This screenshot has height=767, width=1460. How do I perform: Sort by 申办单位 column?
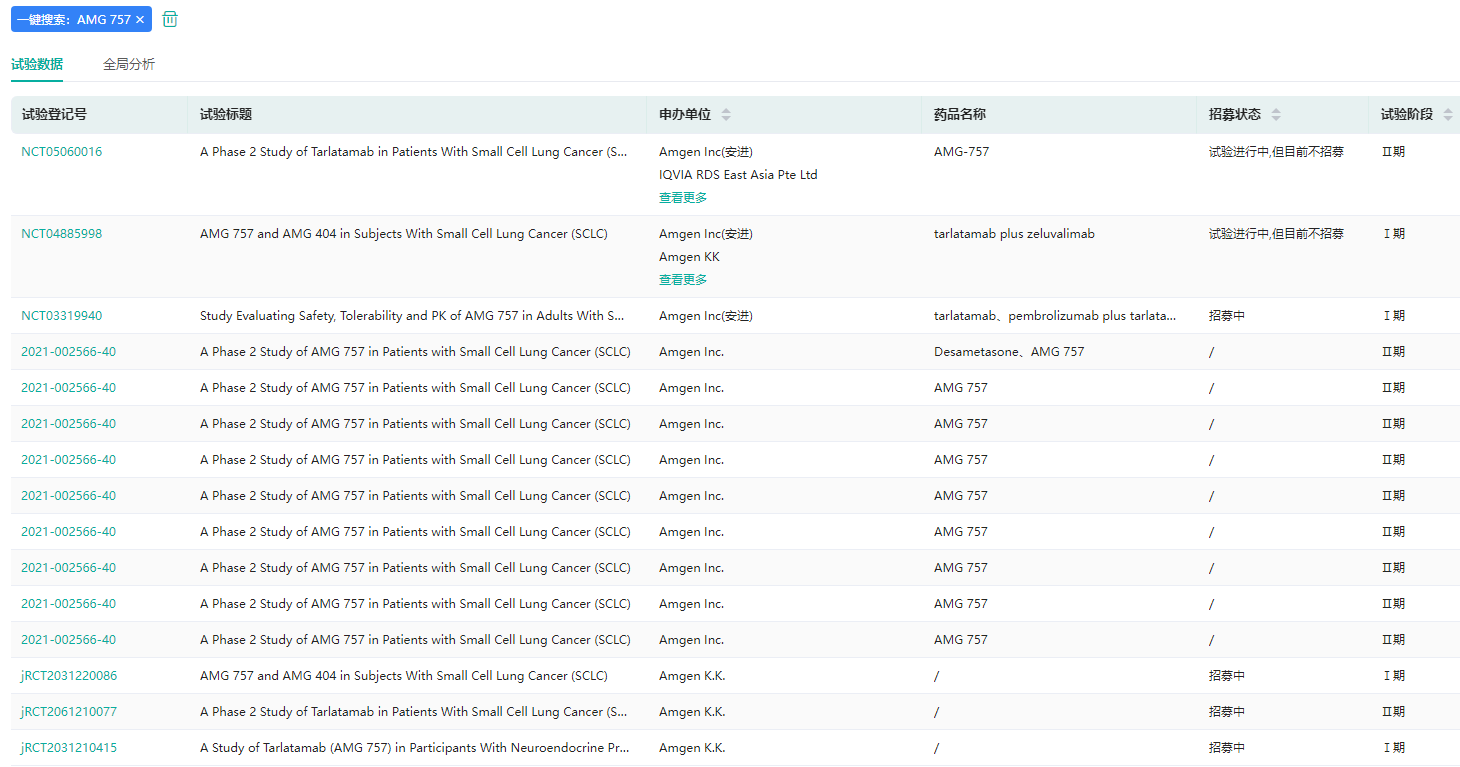(x=726, y=115)
